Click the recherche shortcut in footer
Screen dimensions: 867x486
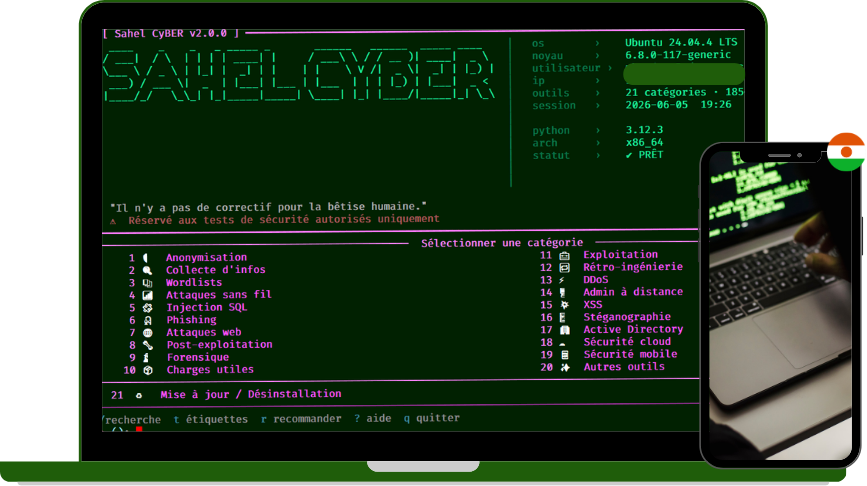pos(132,420)
